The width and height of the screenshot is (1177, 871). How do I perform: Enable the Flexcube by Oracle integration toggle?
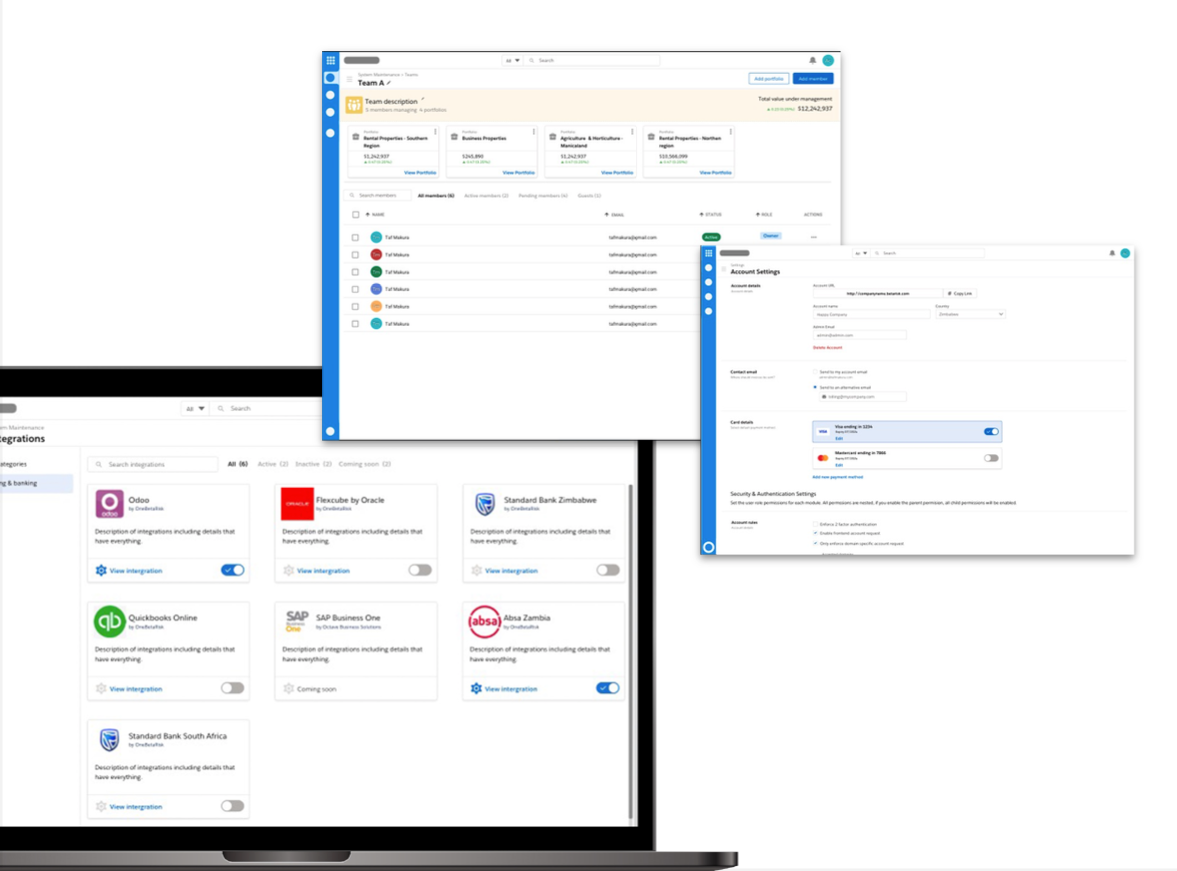pos(420,570)
